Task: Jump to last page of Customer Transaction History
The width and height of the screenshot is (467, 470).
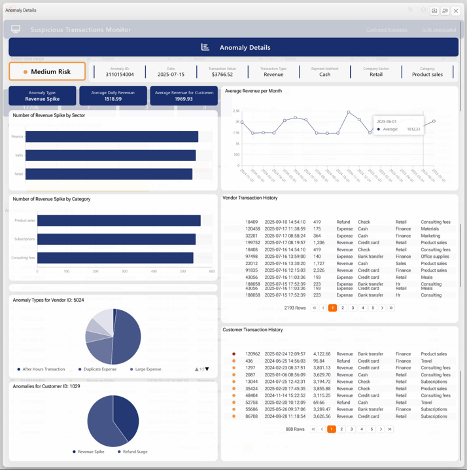Action: click(390, 429)
